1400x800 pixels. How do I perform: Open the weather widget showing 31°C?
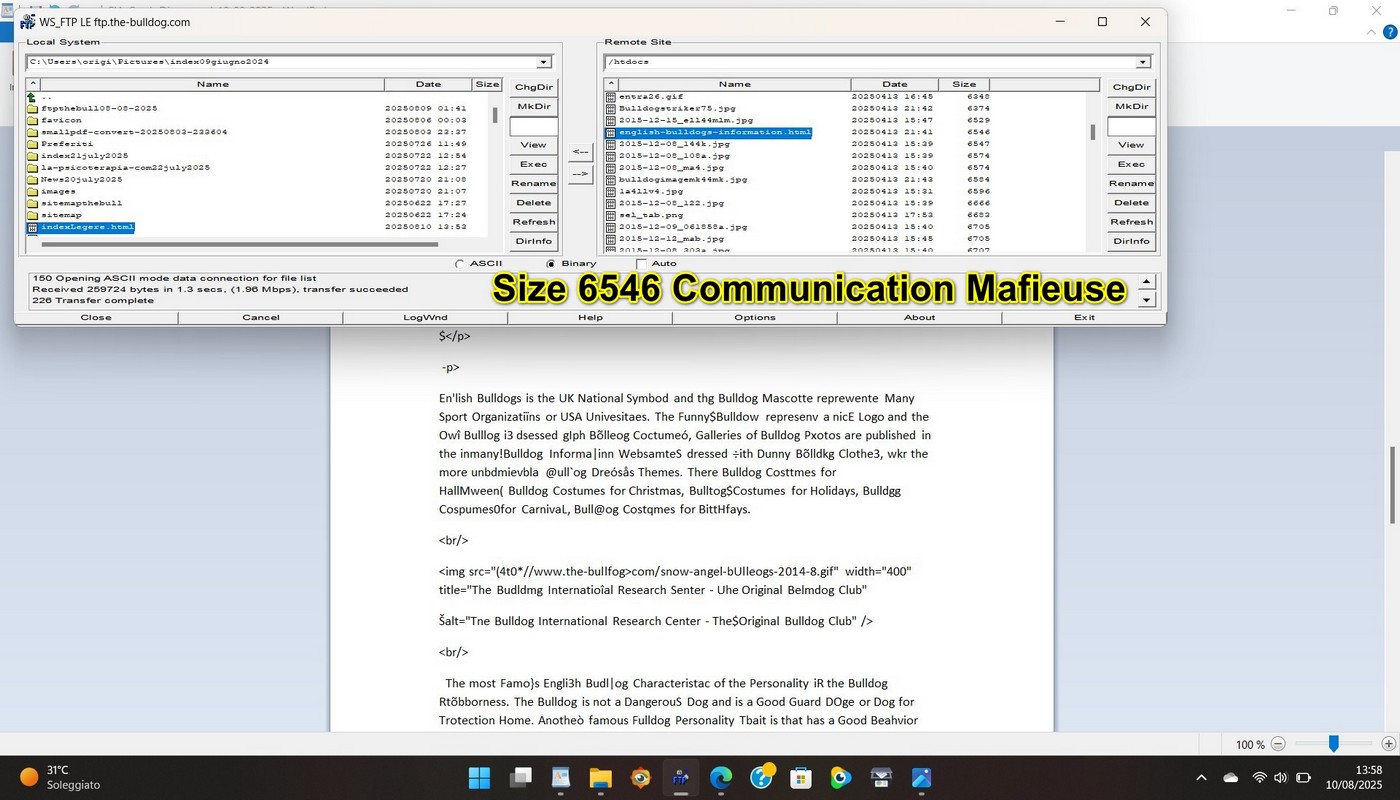58,777
